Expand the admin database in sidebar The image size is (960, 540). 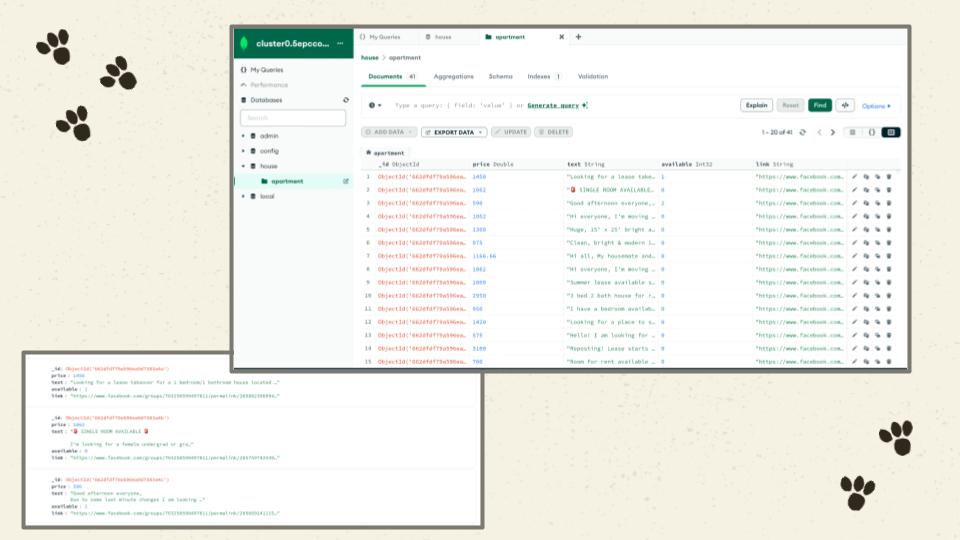243,136
